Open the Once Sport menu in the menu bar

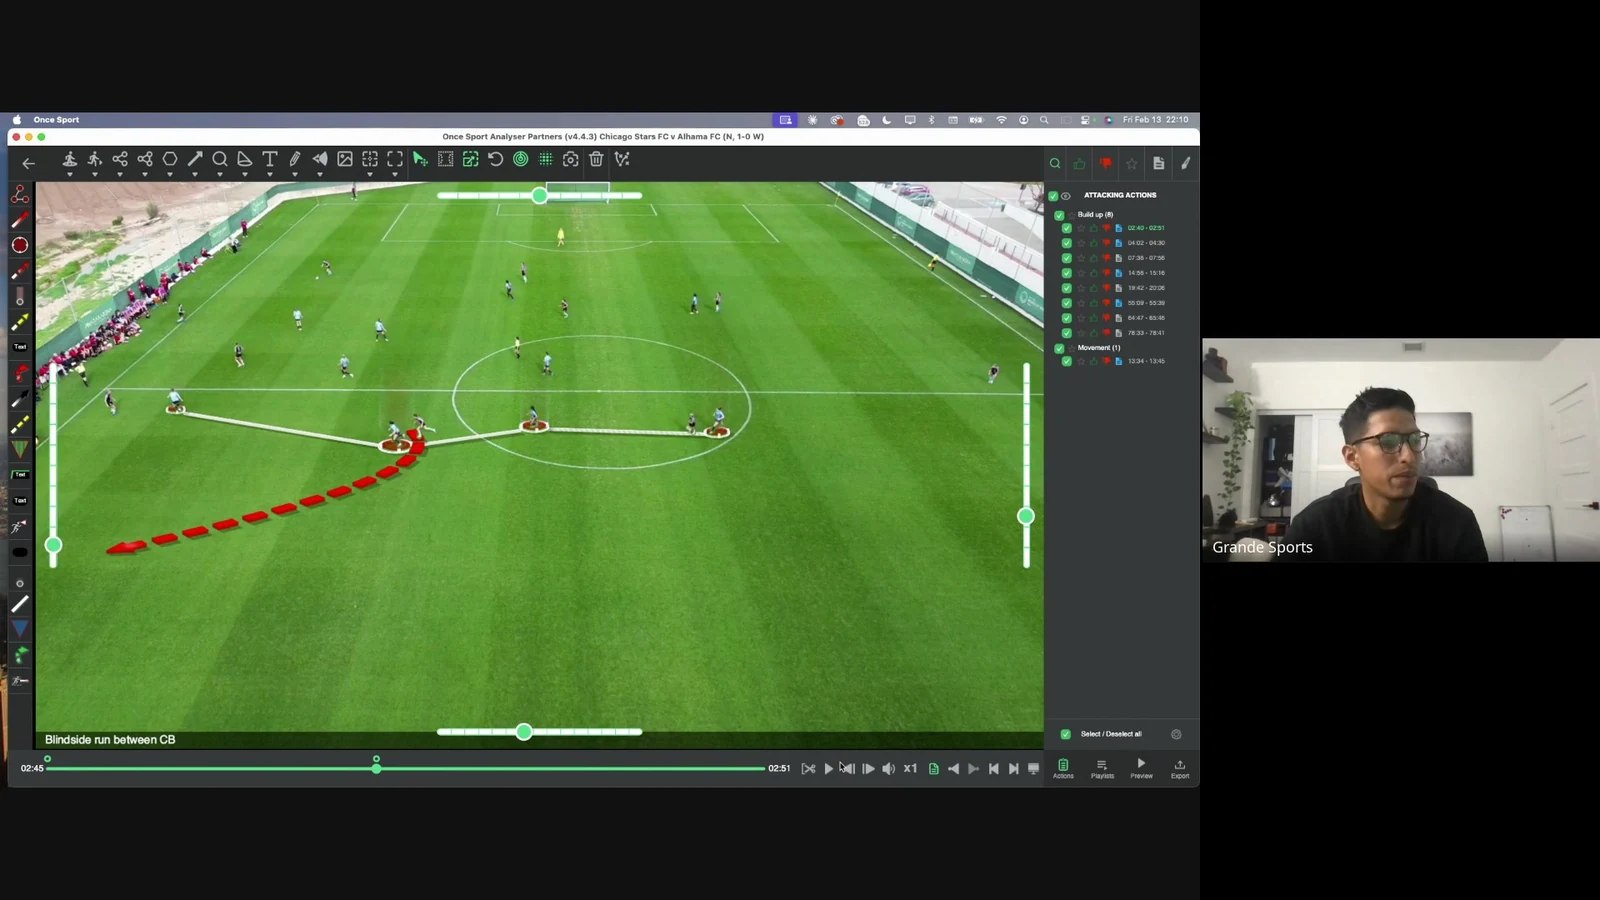coord(56,120)
